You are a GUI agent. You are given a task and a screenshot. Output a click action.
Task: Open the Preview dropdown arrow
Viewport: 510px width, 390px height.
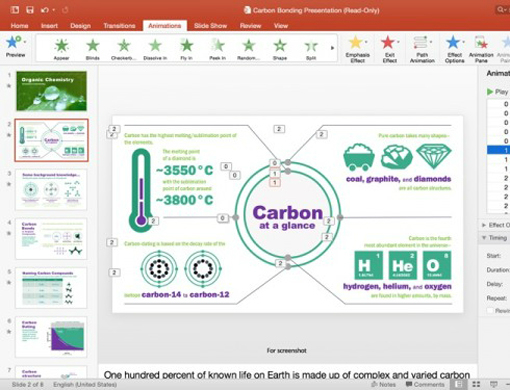[x=25, y=42]
